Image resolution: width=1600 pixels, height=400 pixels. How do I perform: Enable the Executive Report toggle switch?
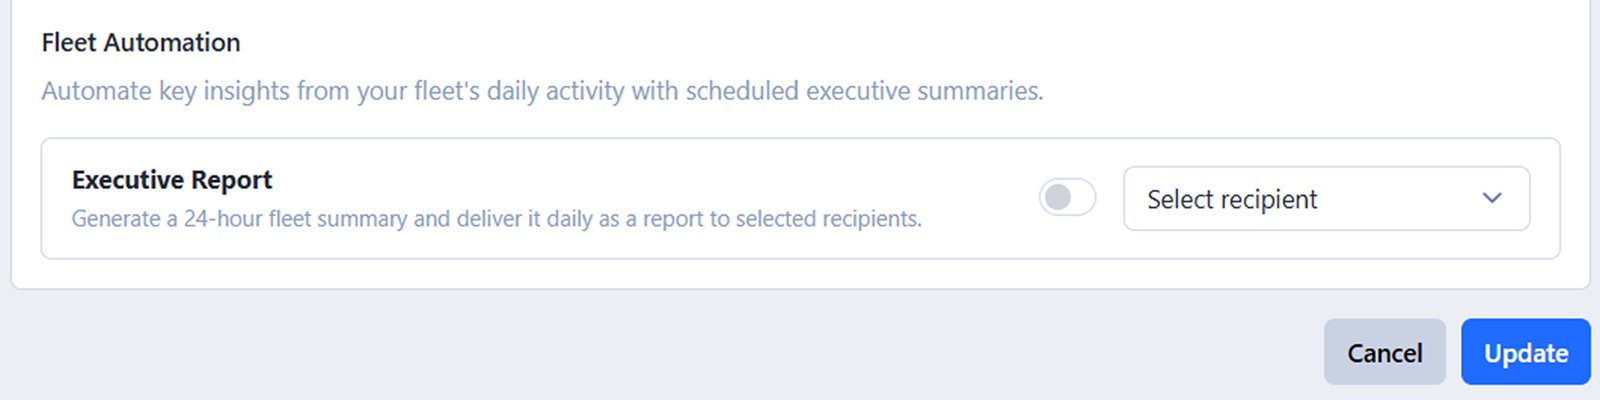click(x=1067, y=198)
